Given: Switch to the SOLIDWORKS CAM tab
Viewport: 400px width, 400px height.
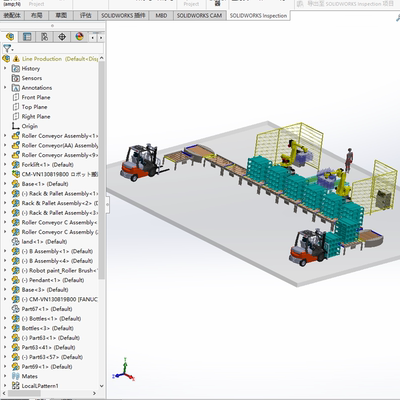Looking at the screenshot, I should [x=199, y=16].
